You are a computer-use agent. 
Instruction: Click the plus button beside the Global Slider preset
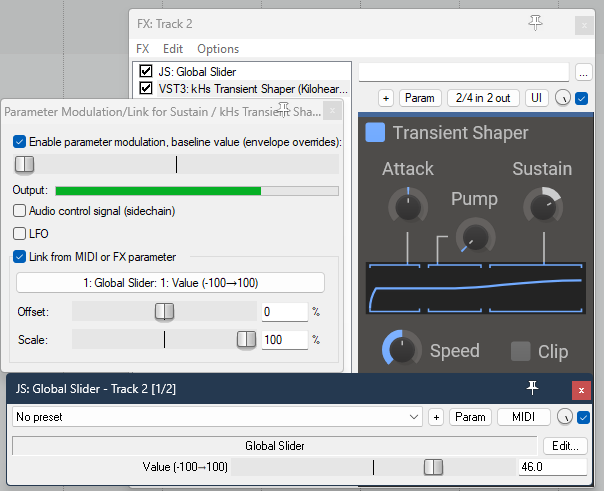[x=436, y=416]
